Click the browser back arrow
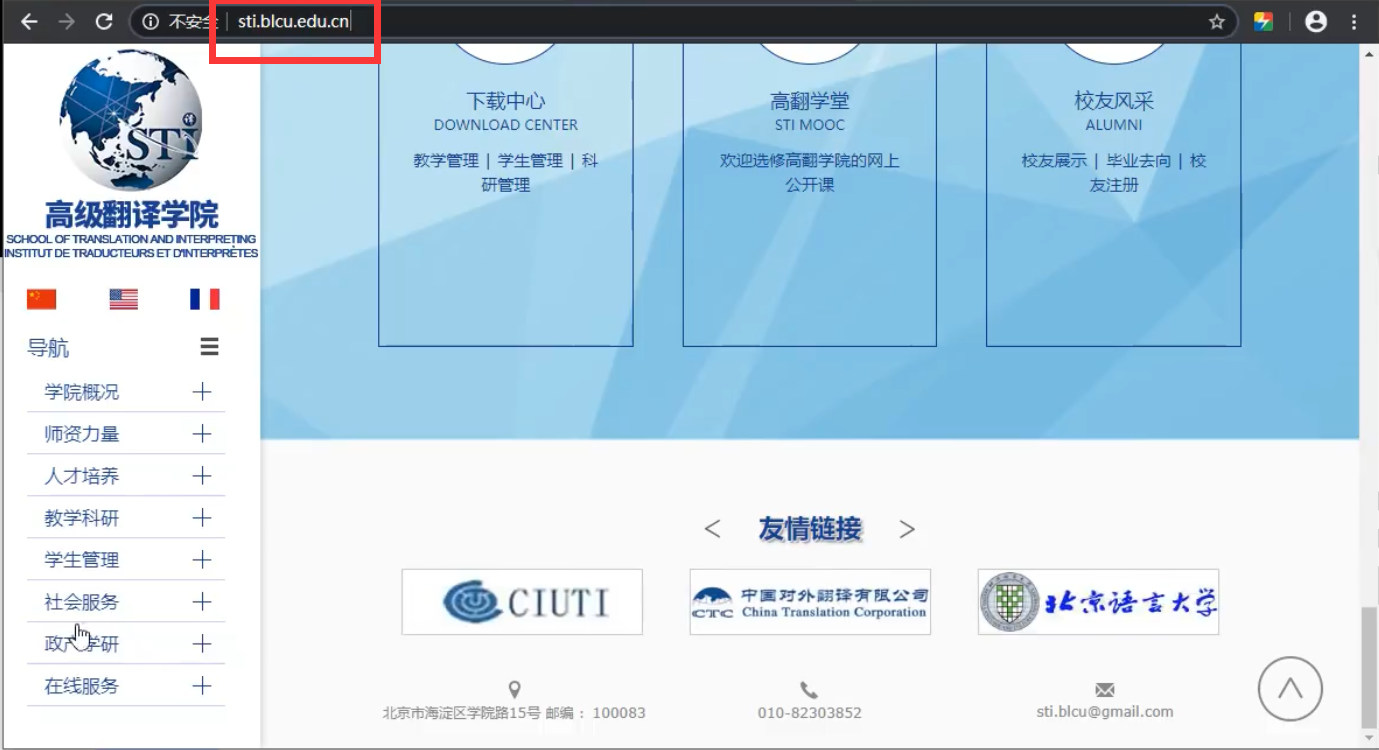The height and width of the screenshot is (750, 1379). click(x=29, y=21)
